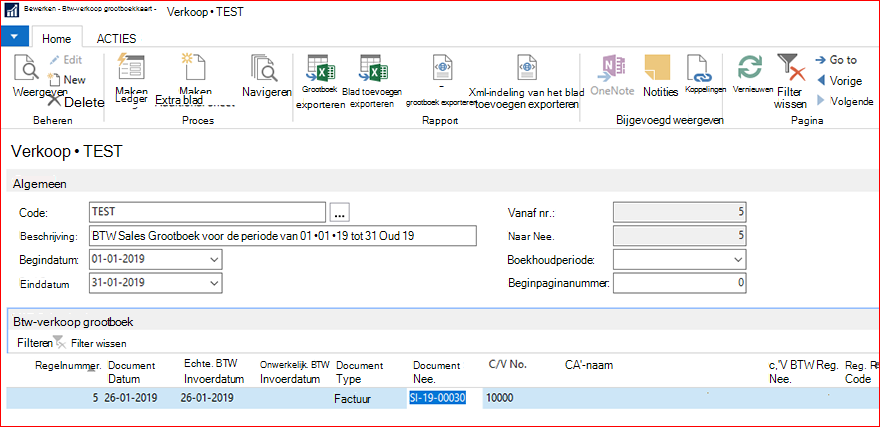
Task: Open the blue application menu dropdown
Action: [x=15, y=36]
